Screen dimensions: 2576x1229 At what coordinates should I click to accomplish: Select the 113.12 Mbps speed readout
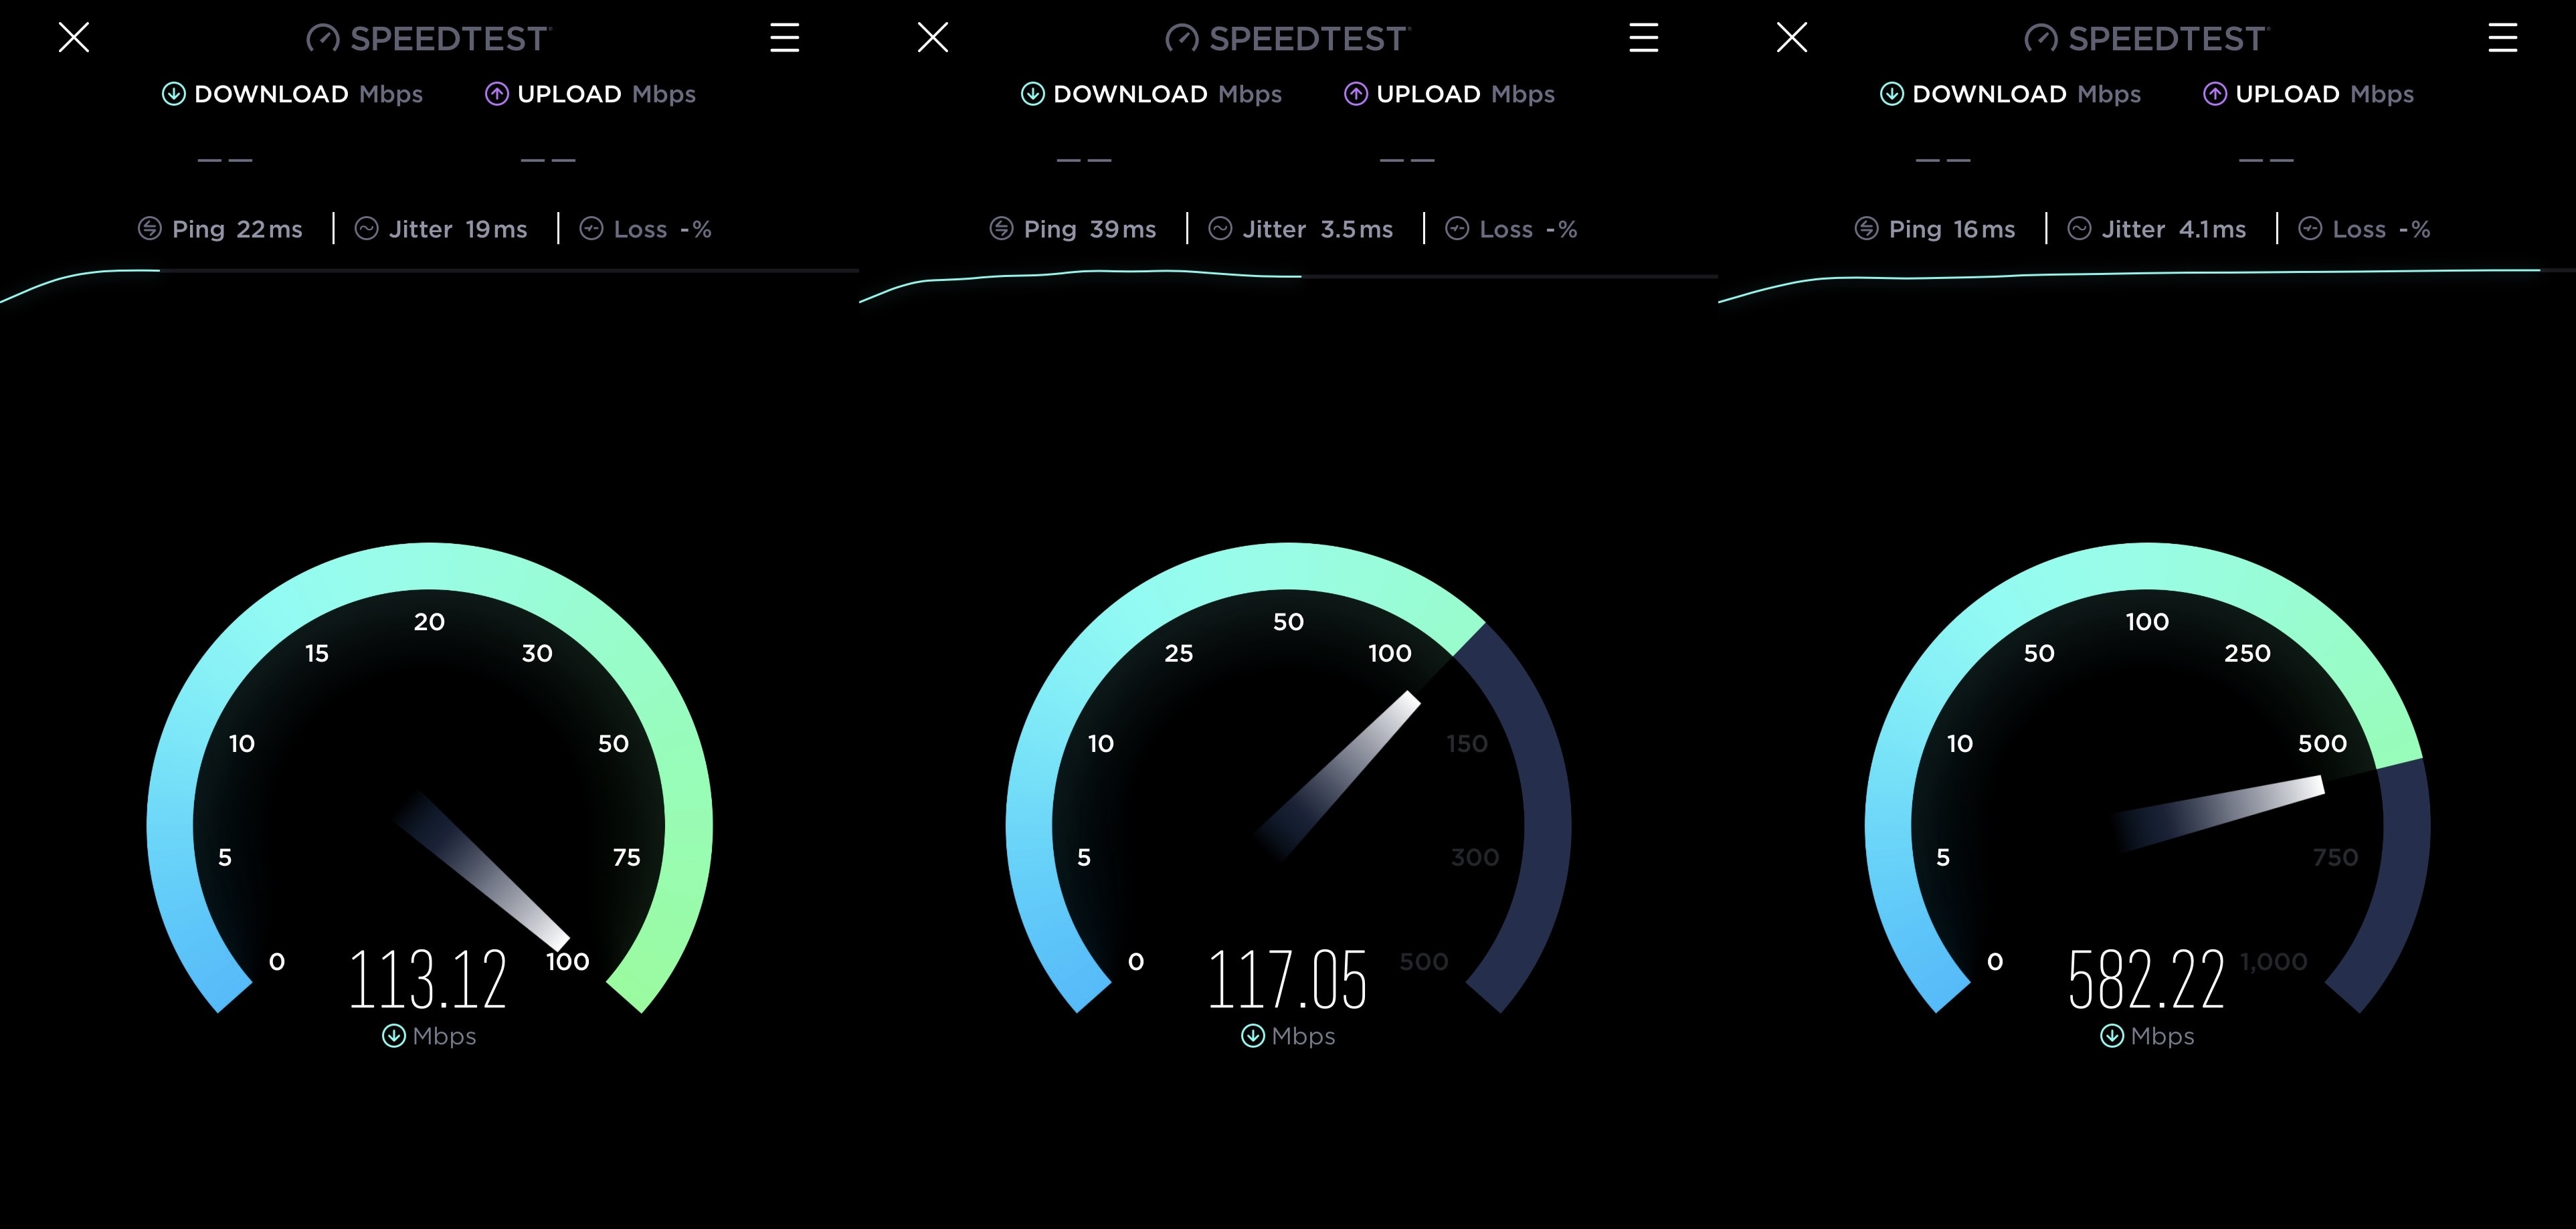pyautogui.click(x=428, y=979)
